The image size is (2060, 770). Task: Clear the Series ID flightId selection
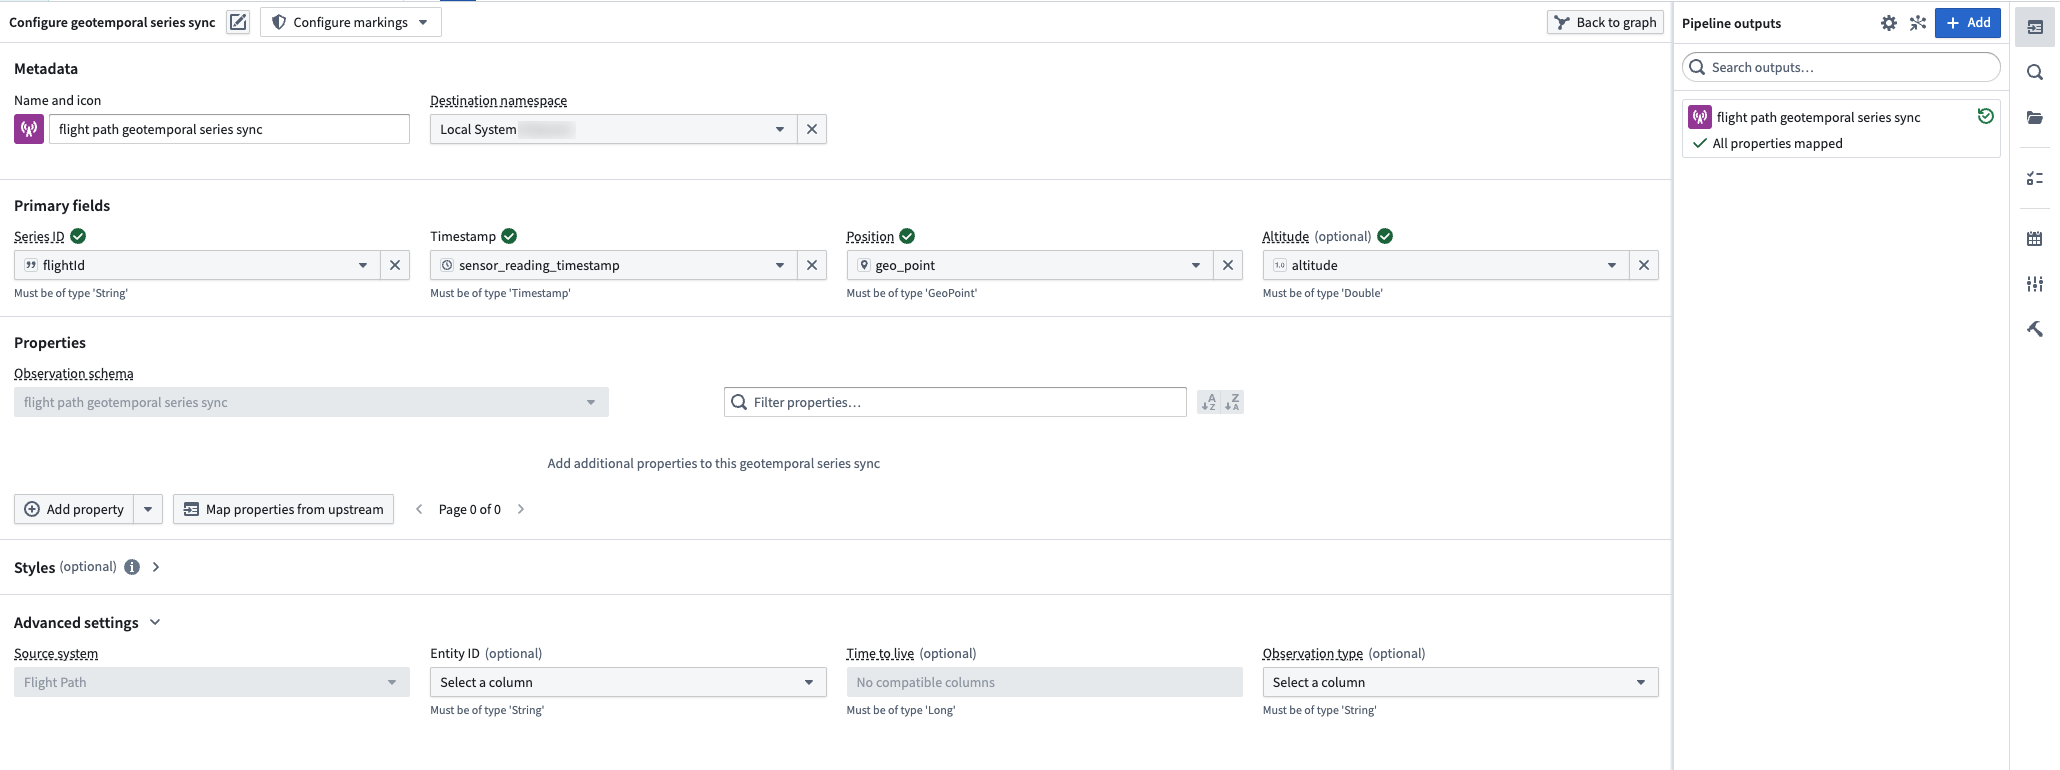pos(395,265)
